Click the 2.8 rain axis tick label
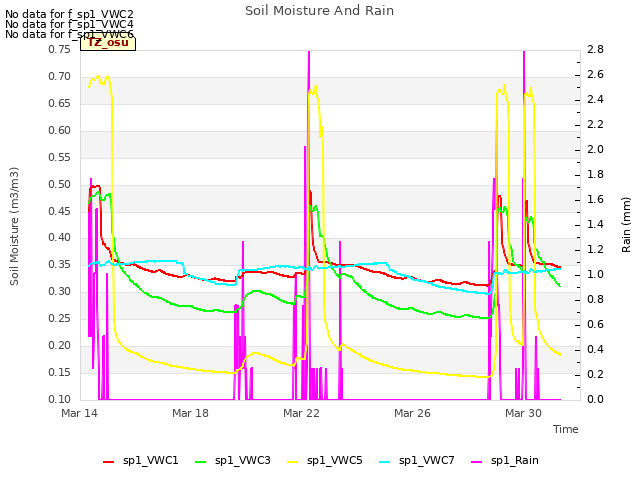This screenshot has width=640, height=480. click(x=596, y=49)
